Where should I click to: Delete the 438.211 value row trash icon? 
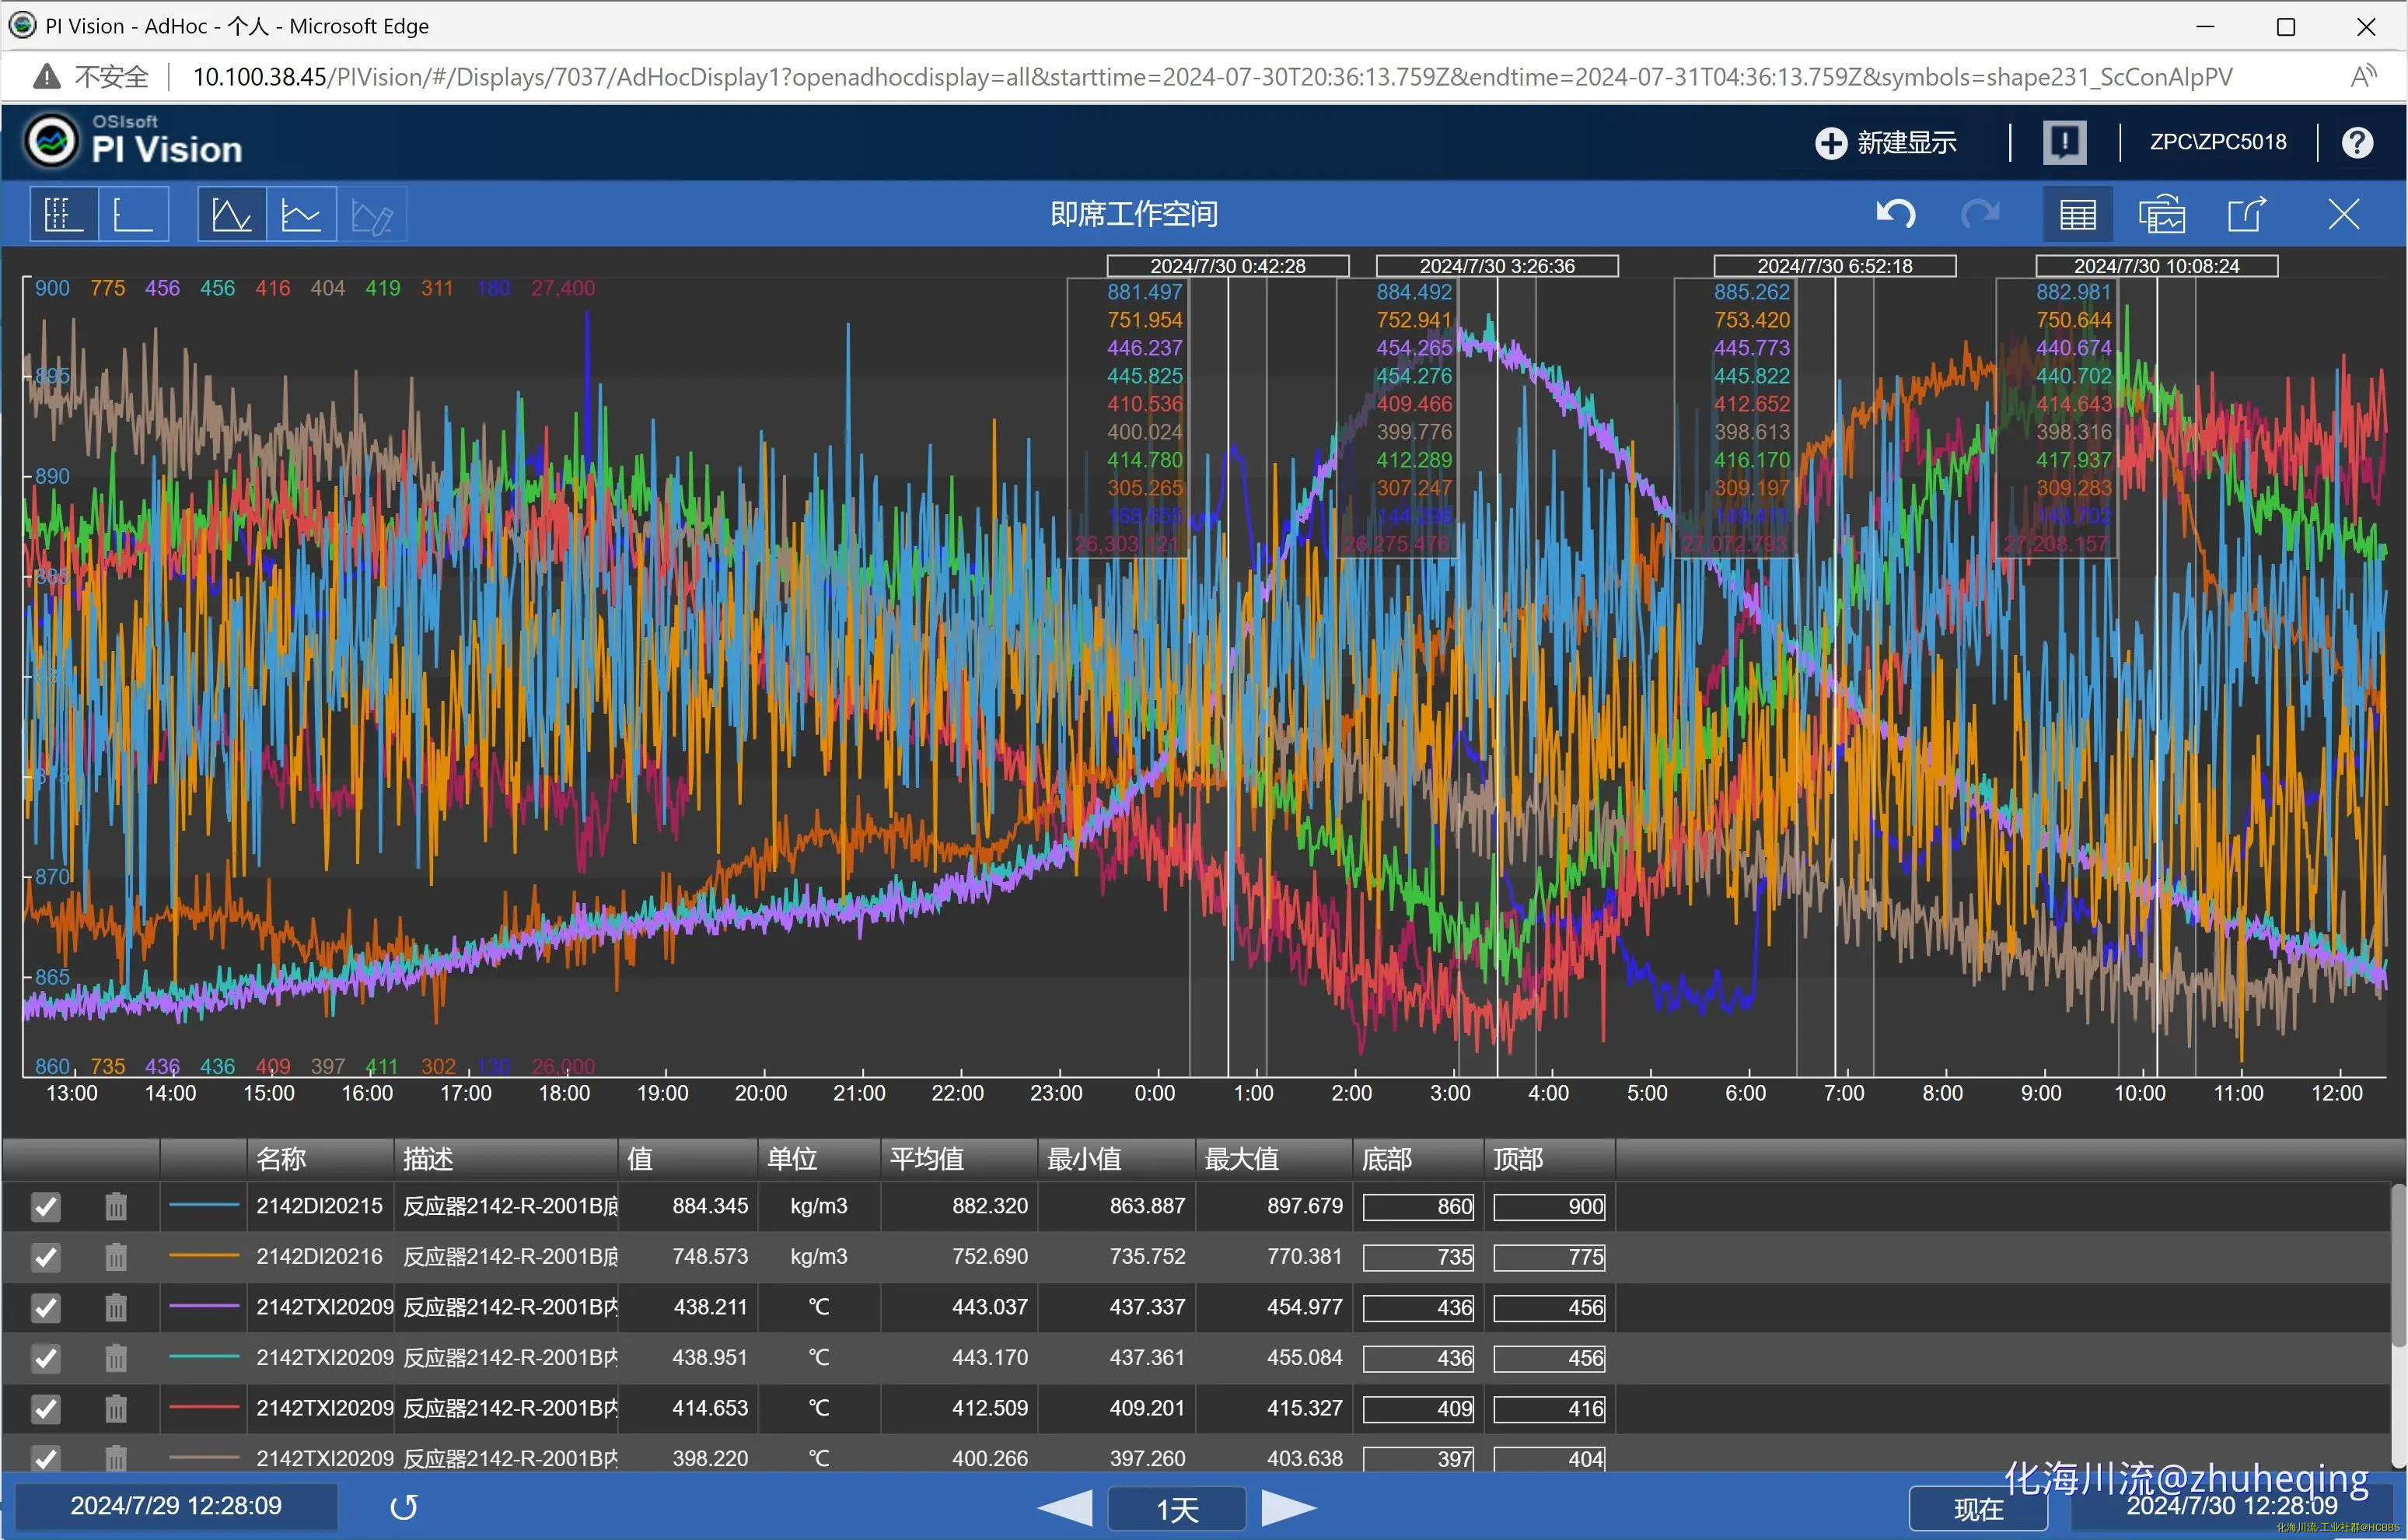116,1308
